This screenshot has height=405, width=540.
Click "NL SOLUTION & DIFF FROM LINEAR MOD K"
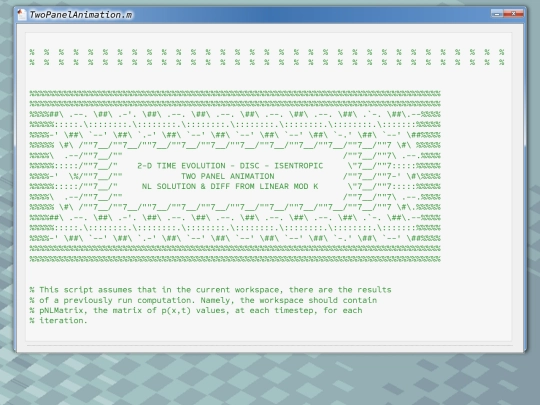coord(230,187)
